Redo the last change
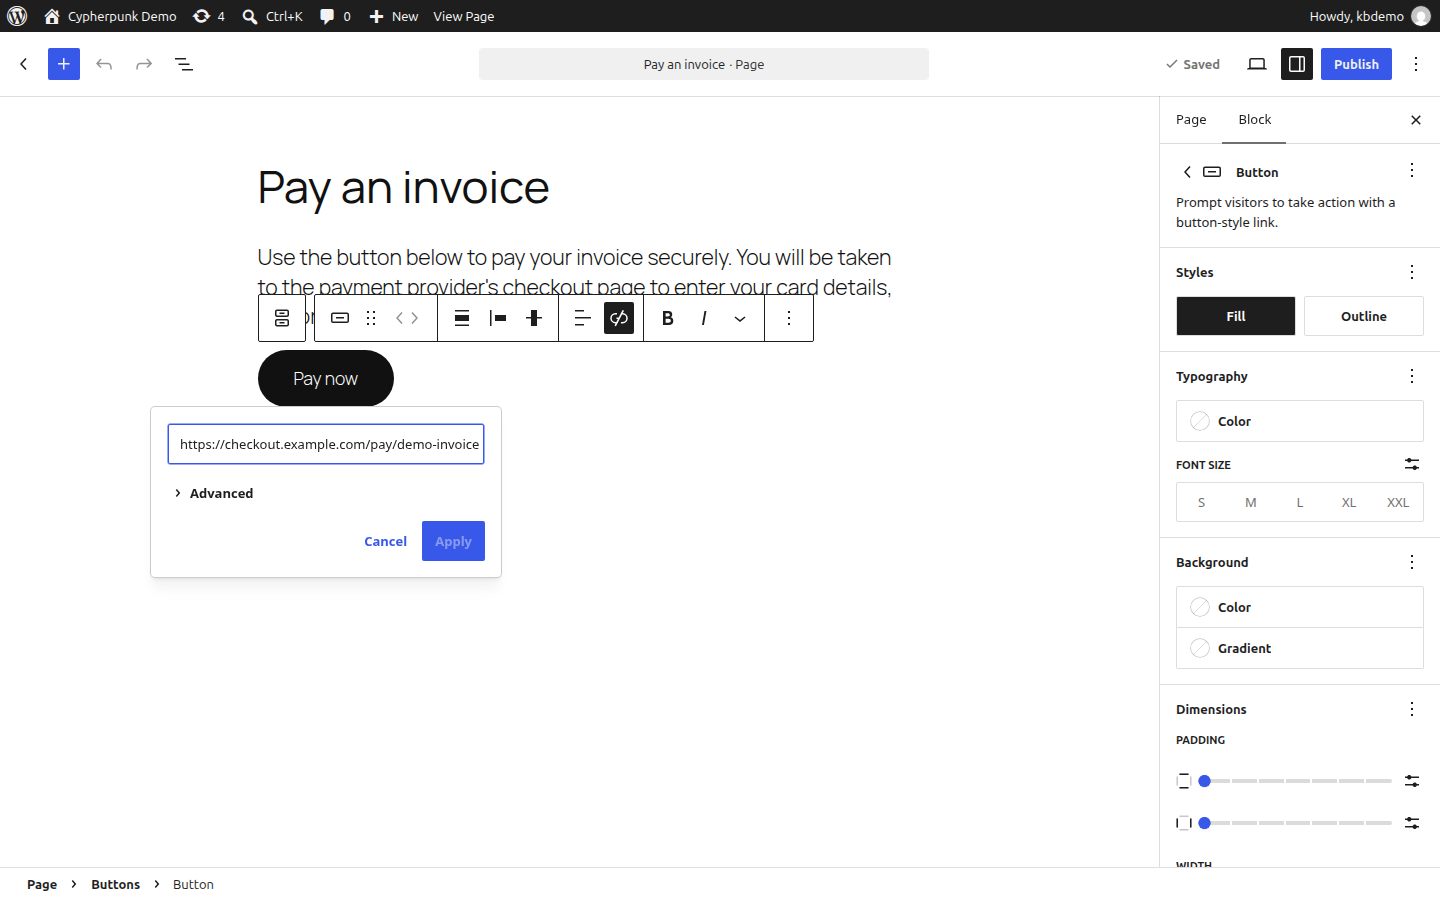Viewport: 1440px width, 900px height. pos(144,64)
